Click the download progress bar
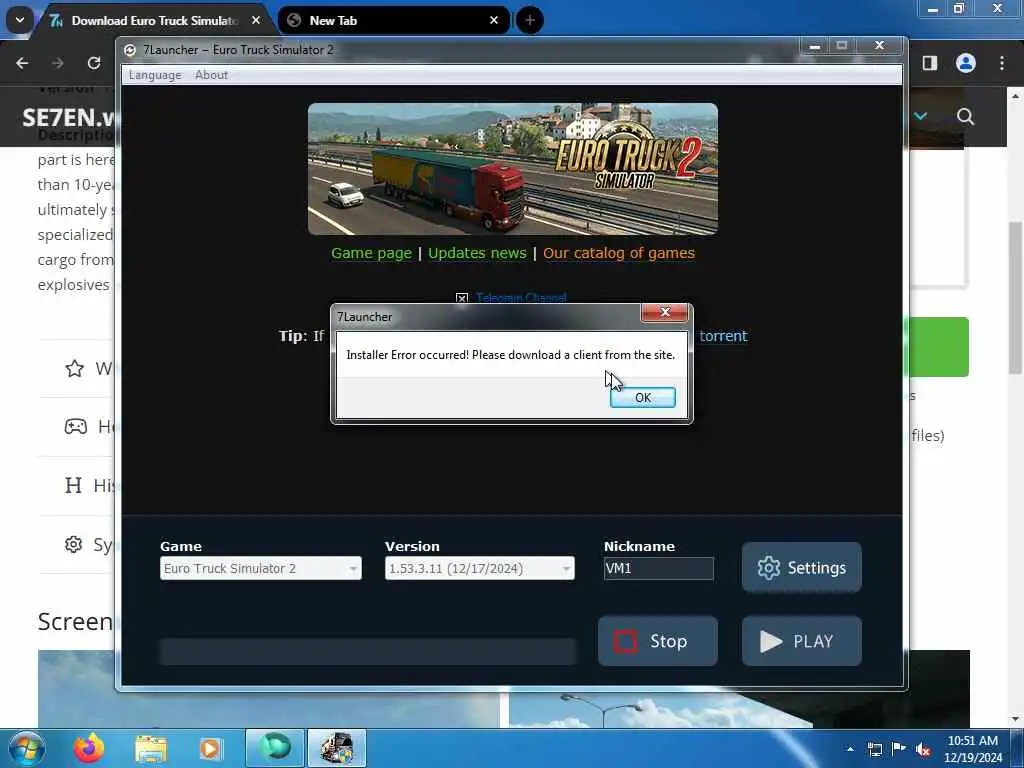 click(368, 652)
